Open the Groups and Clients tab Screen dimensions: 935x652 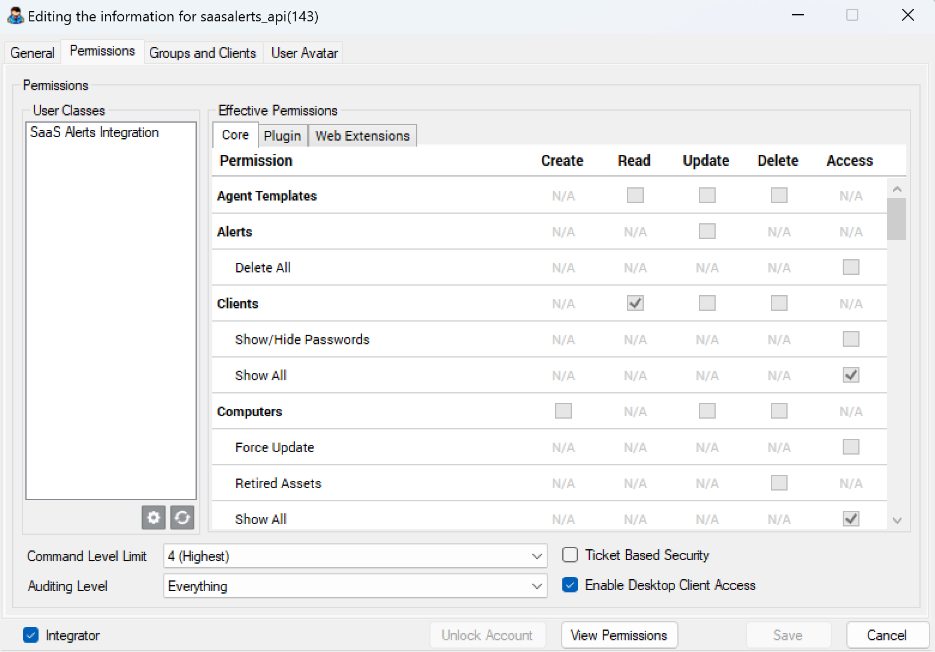pos(202,53)
